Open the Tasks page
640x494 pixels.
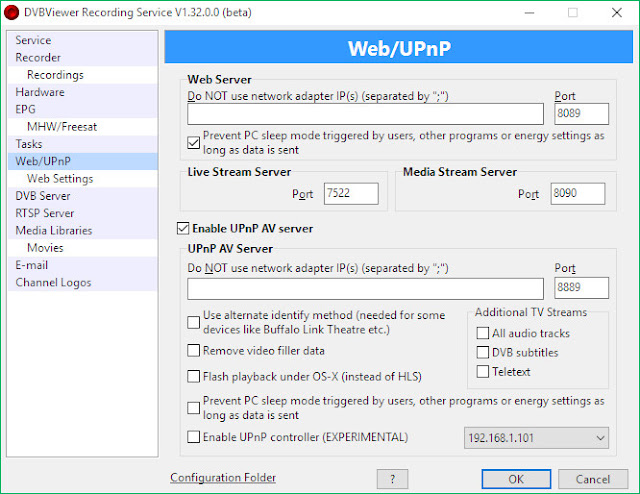click(82, 144)
